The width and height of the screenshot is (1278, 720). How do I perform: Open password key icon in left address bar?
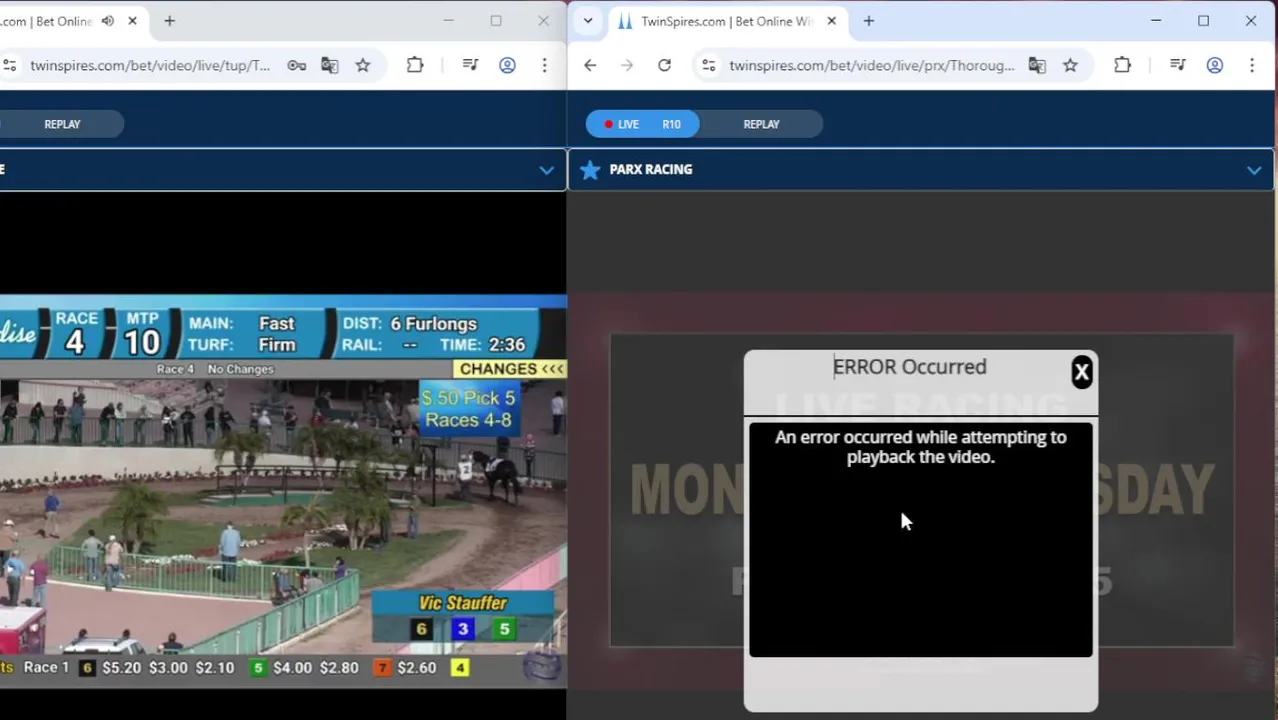(296, 65)
